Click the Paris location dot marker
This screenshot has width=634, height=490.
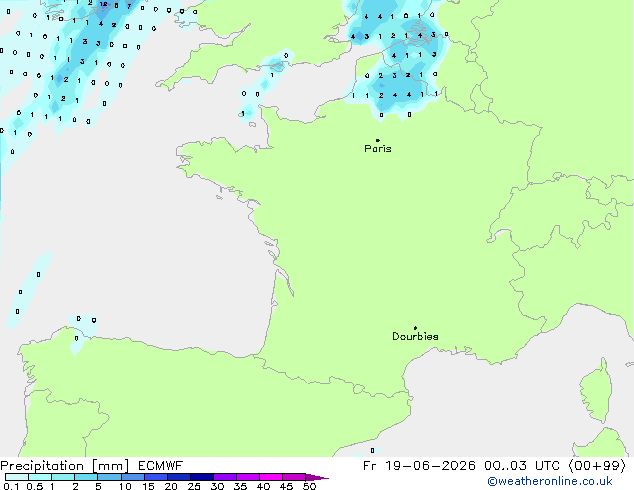378,140
